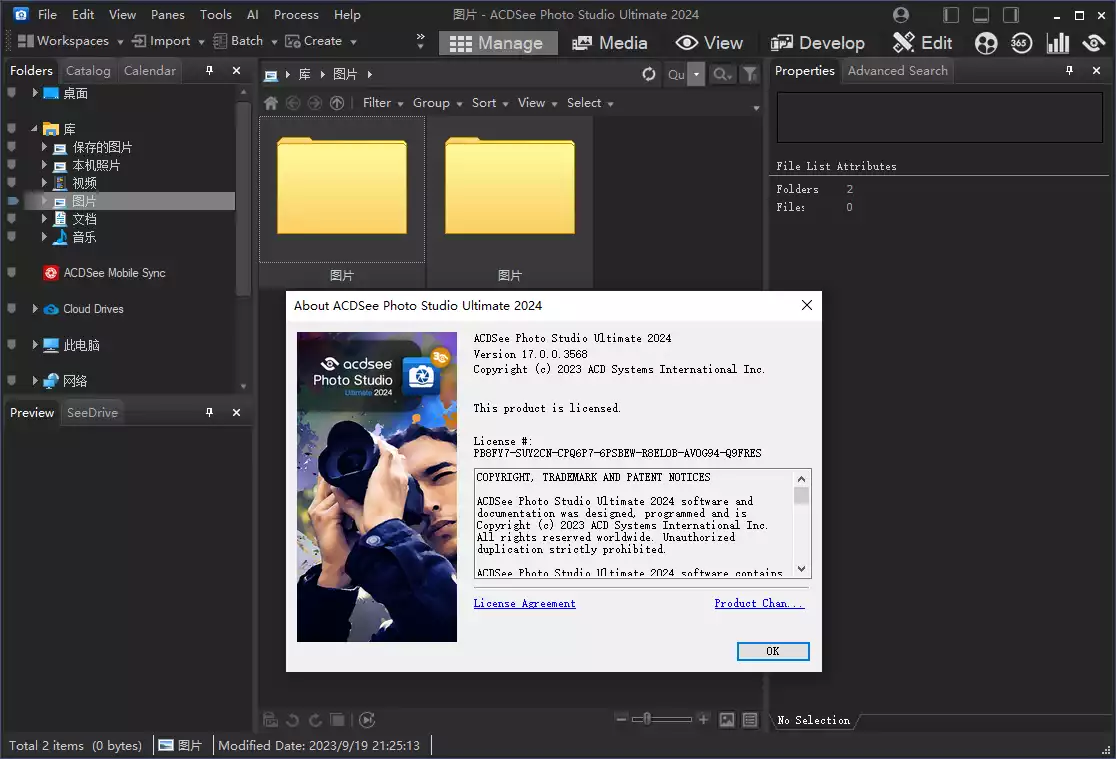Open the Panes menu
The image size is (1116, 759).
tap(167, 14)
